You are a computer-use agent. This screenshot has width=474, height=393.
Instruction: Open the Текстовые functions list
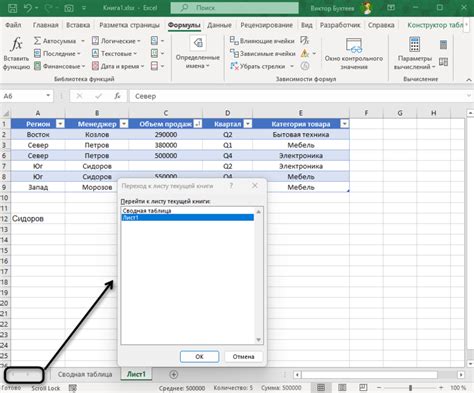pos(114,53)
